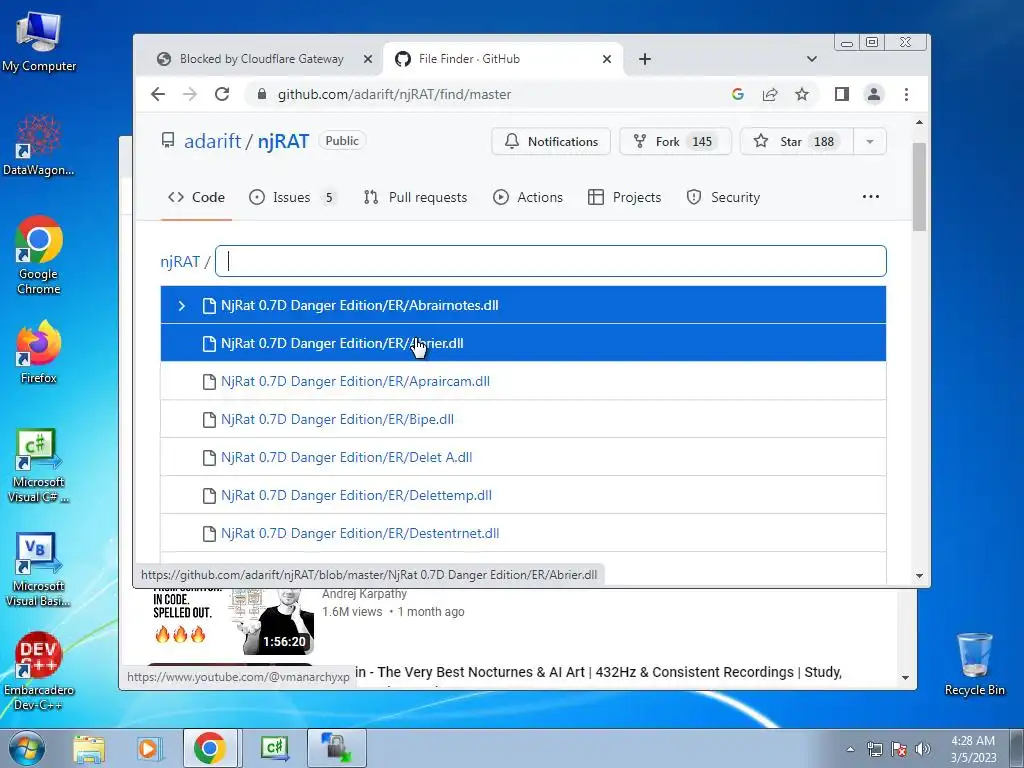Expand the repo nav overflow ellipsis

point(871,197)
